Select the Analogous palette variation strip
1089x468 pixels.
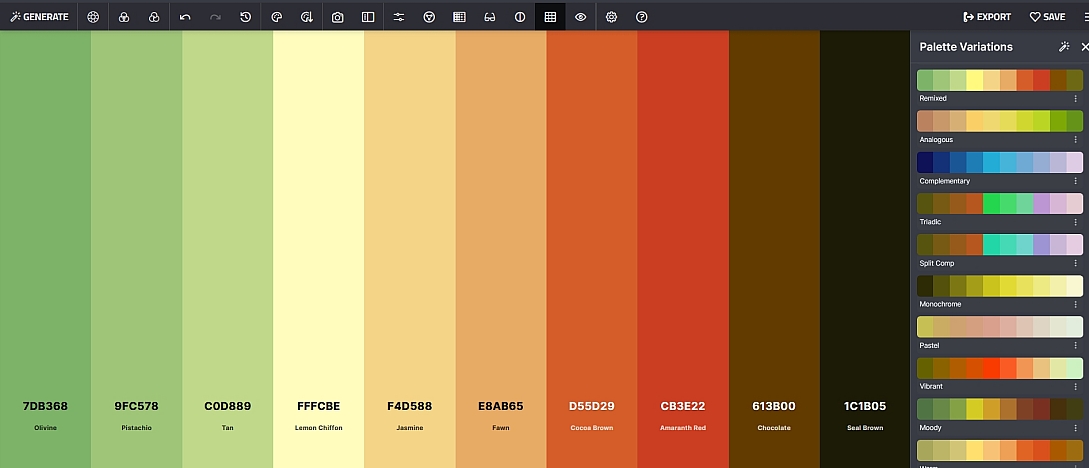pyautogui.click(x=999, y=121)
